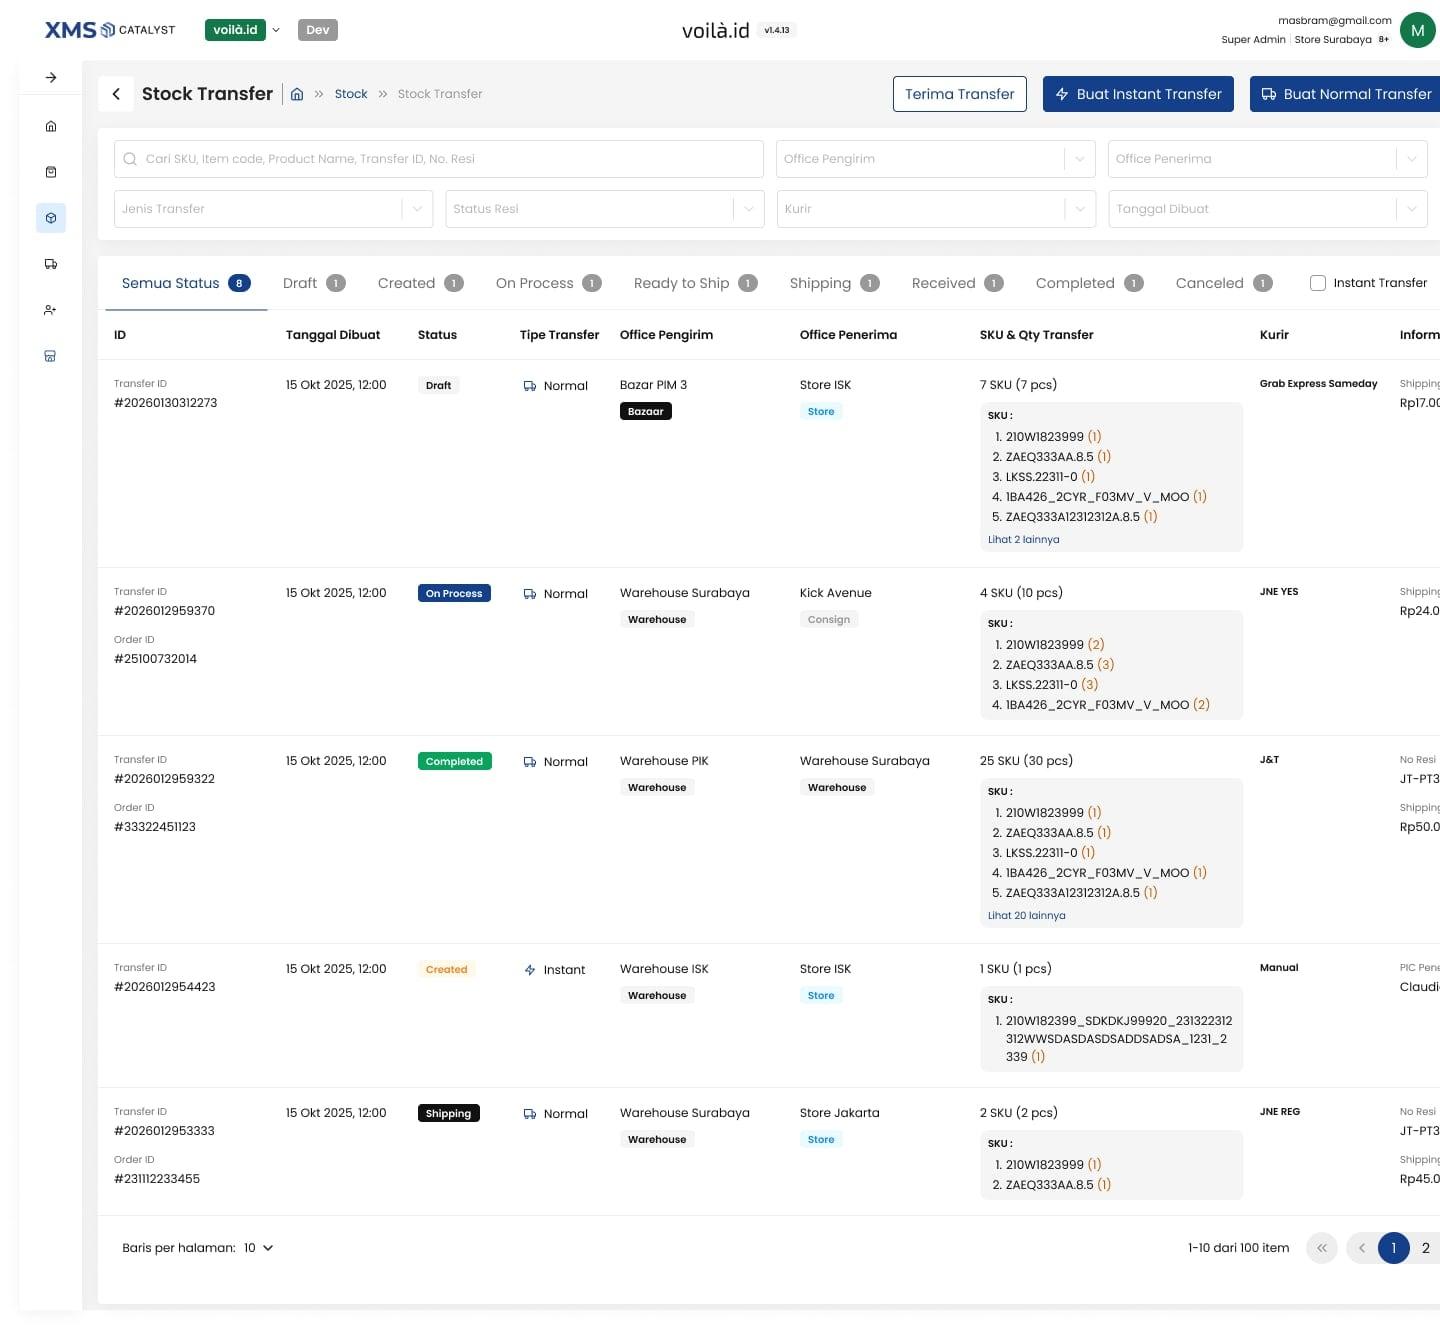1440x1336 pixels.
Task: Go to page 1 in pagination
Action: pyautogui.click(x=1394, y=1248)
